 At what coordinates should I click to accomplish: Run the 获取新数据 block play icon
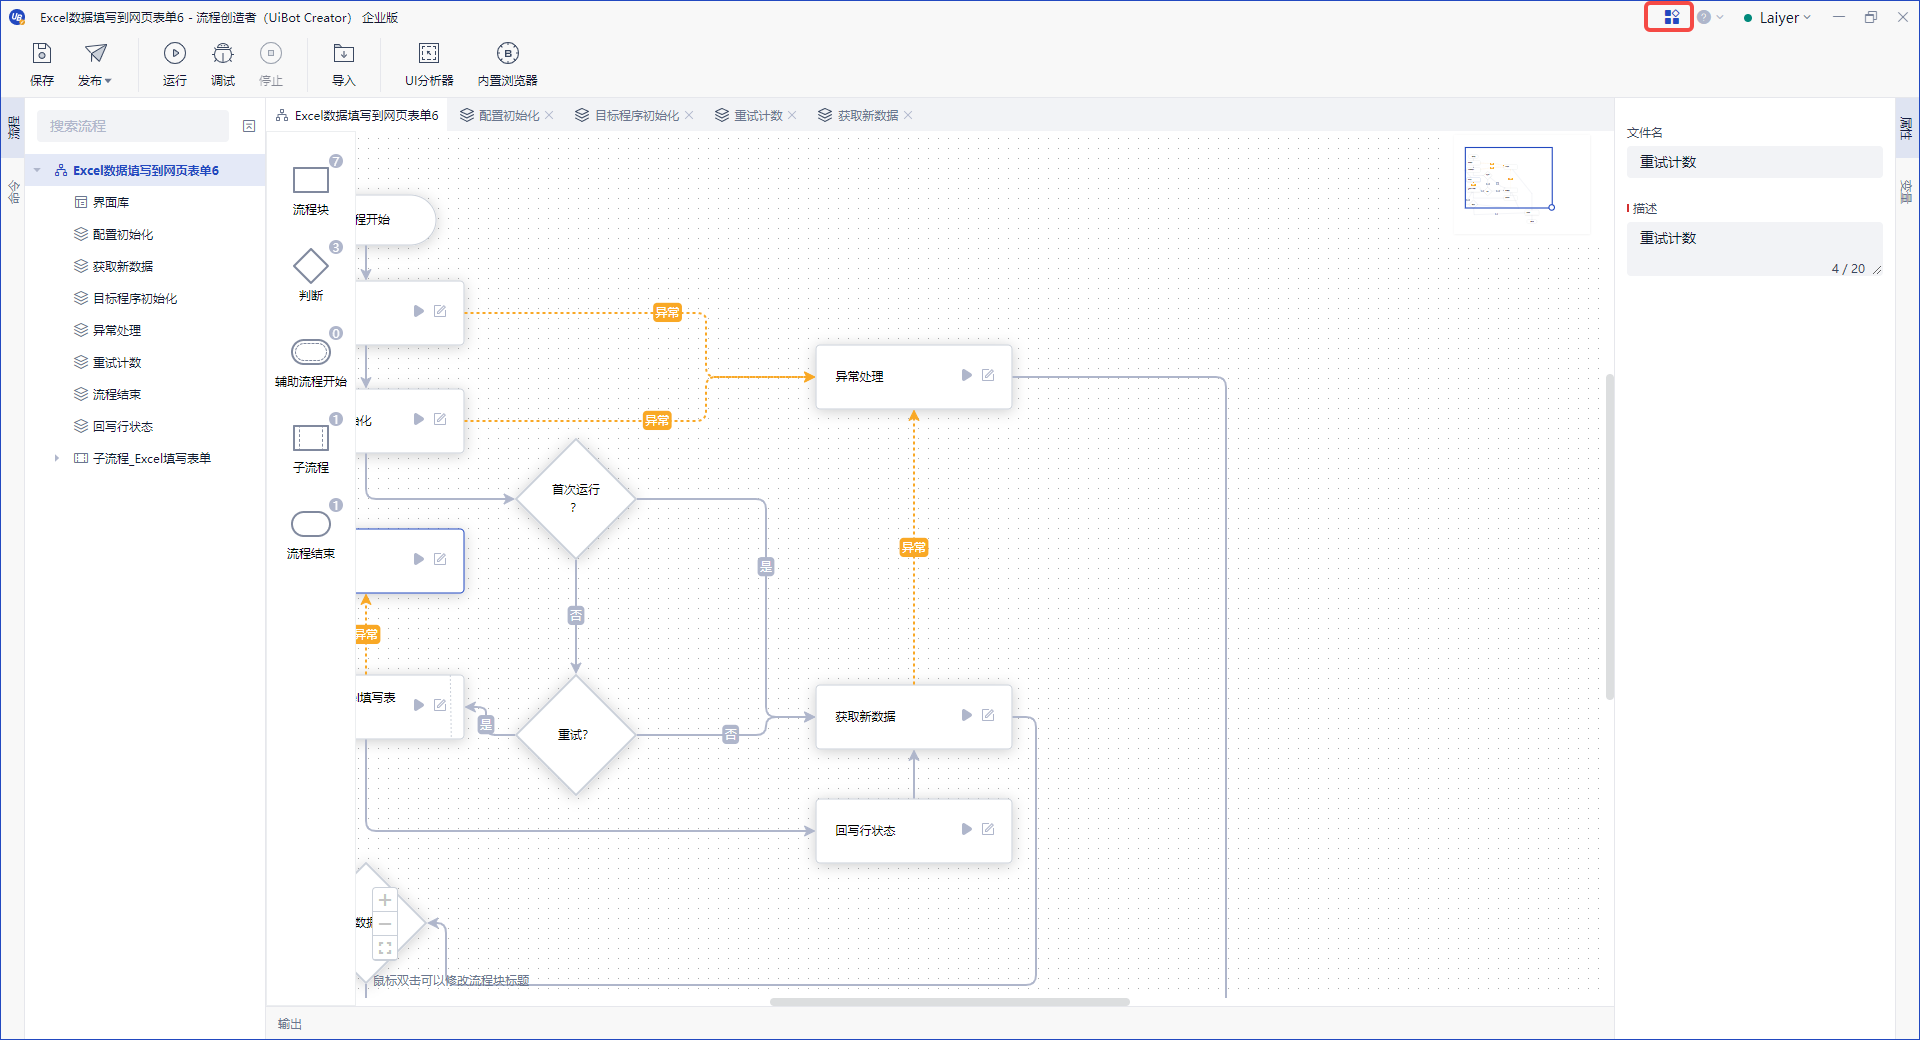click(967, 715)
